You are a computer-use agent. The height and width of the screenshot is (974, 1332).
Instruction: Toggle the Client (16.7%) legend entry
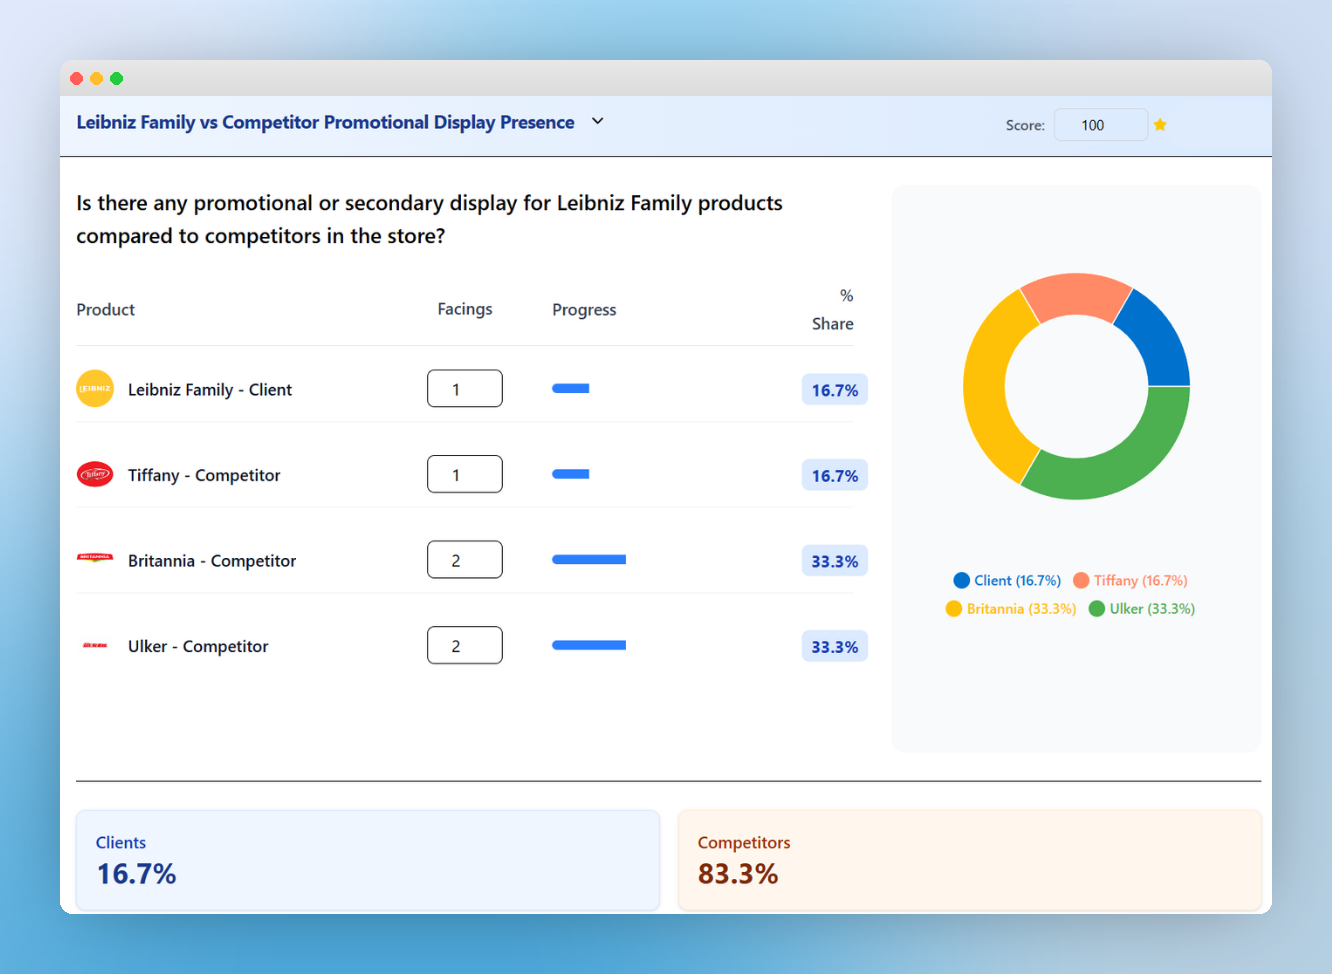pyautogui.click(x=1007, y=580)
